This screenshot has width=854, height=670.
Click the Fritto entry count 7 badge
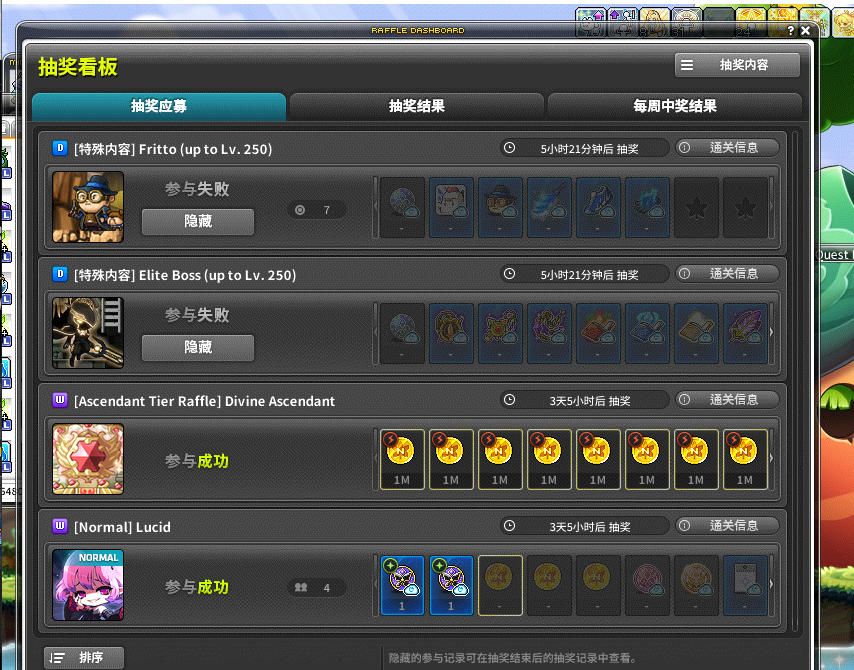[x=316, y=210]
